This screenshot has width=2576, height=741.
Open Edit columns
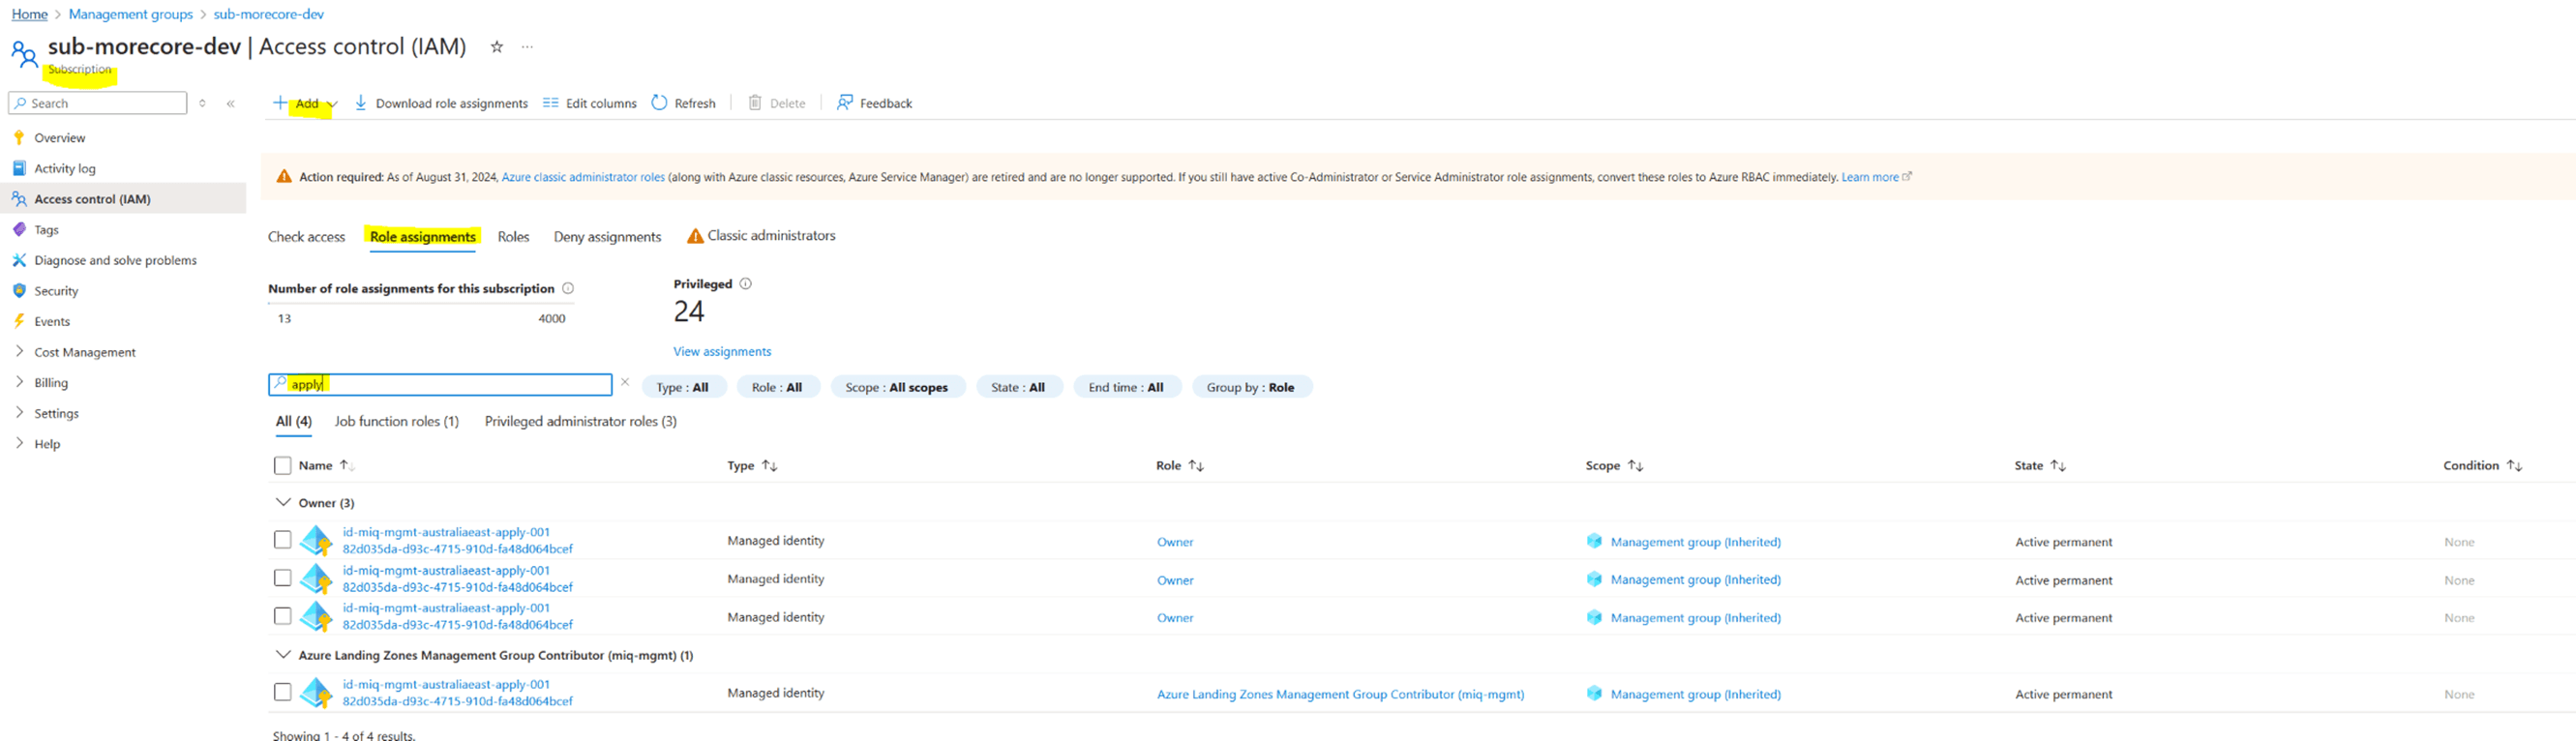[590, 103]
